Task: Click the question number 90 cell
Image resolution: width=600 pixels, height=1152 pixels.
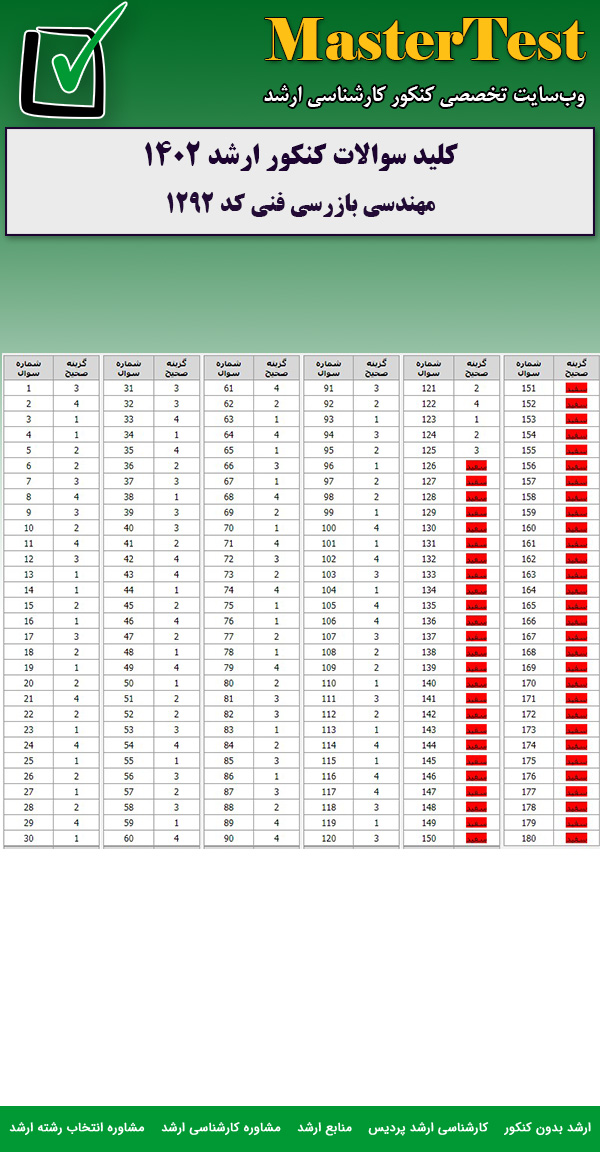Action: point(229,838)
